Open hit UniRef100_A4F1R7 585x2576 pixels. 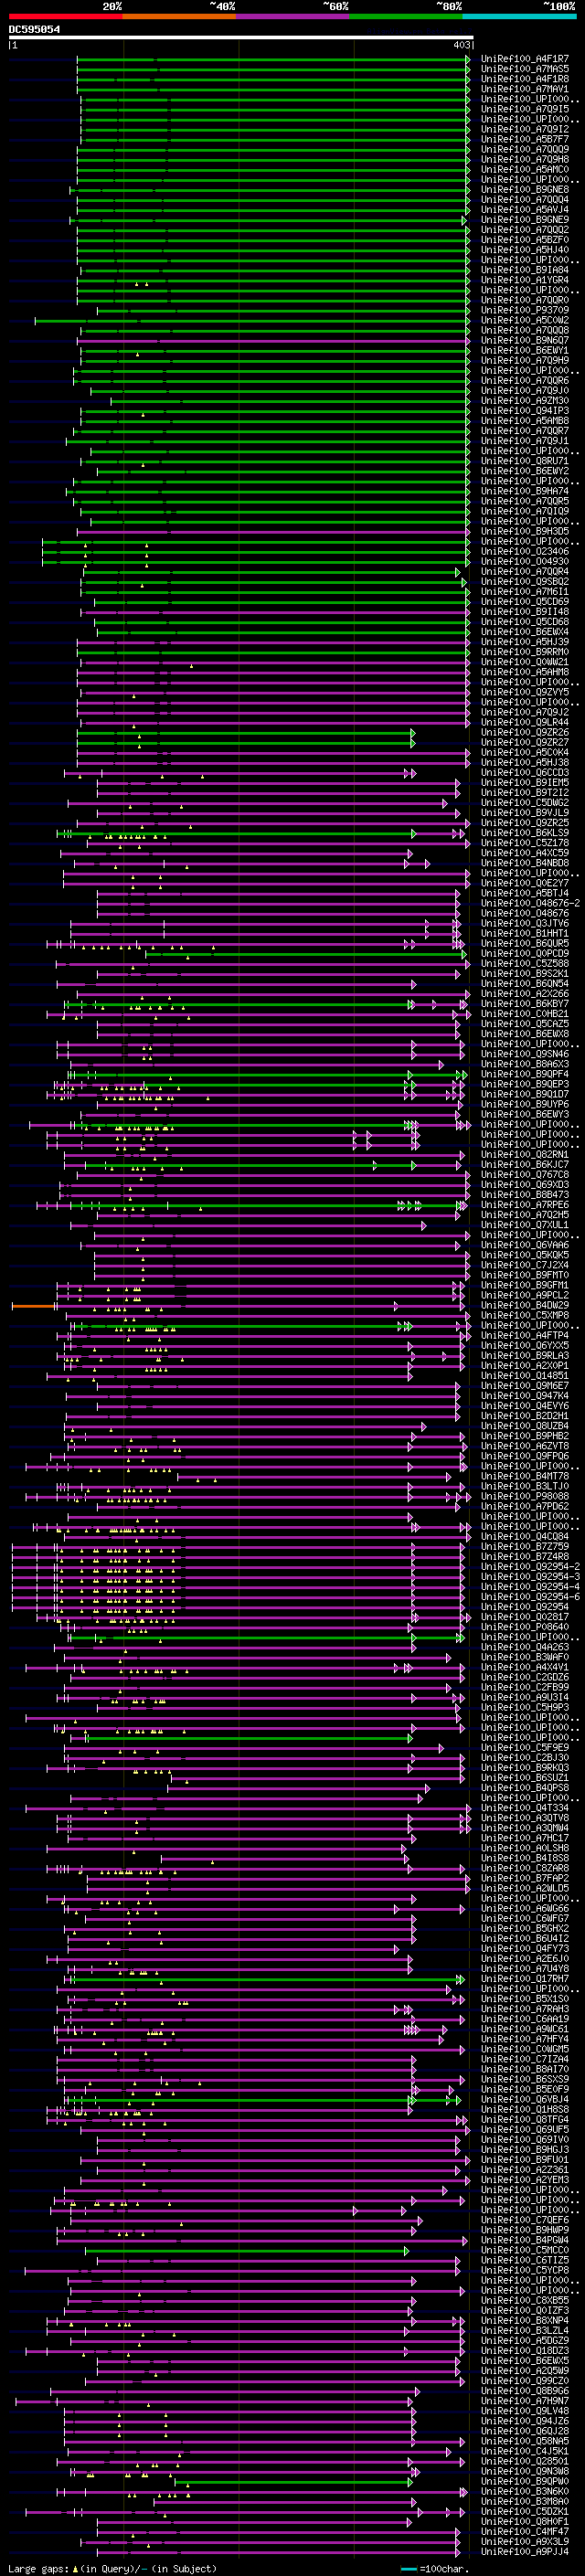[x=525, y=59]
